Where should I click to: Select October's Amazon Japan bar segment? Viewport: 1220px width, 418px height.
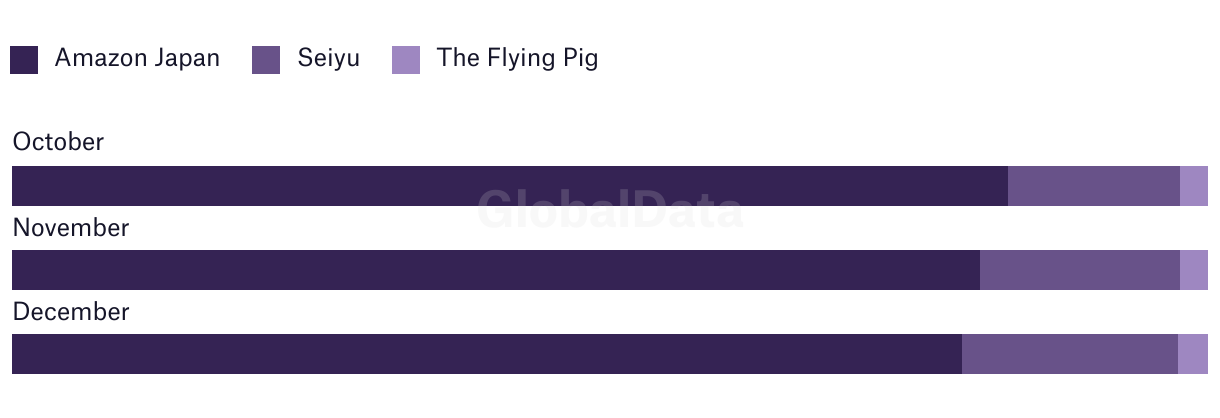(510, 186)
